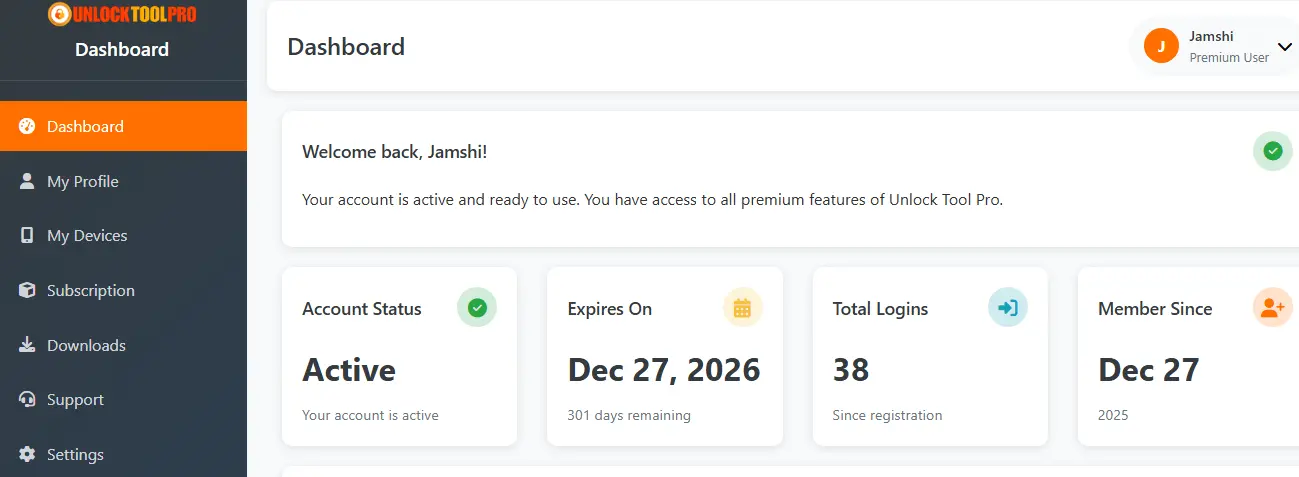1299x477 pixels.
Task: Click green checkmark on Account Status card
Action: point(477,308)
